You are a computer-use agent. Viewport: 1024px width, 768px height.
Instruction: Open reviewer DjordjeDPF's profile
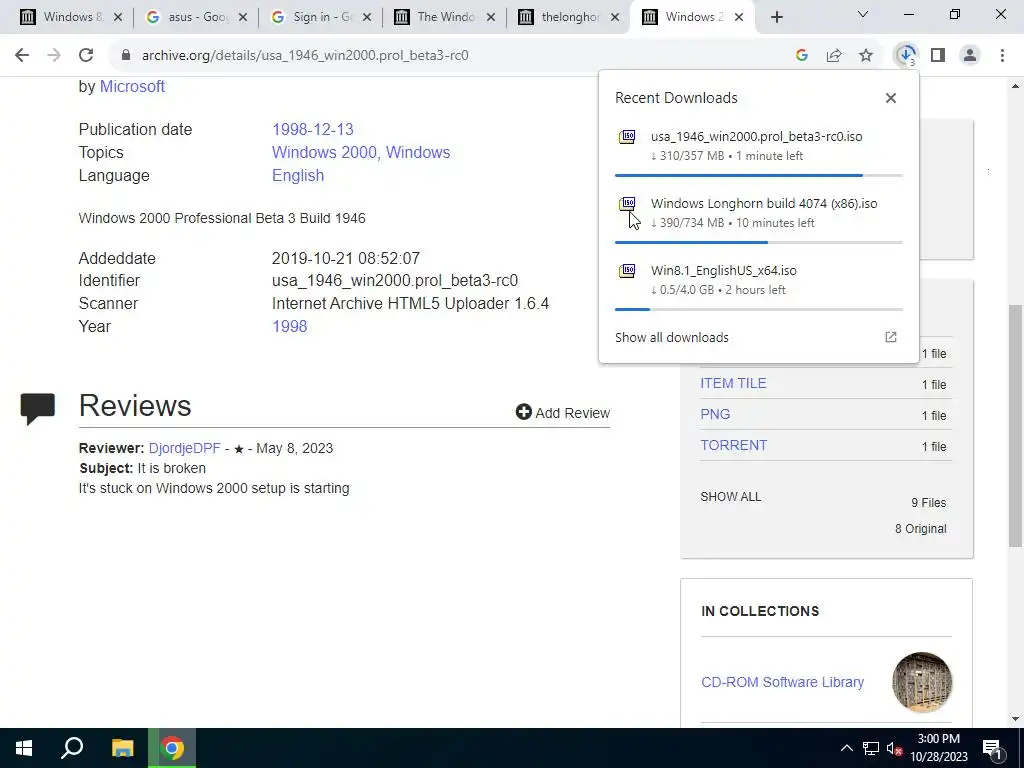(184, 449)
